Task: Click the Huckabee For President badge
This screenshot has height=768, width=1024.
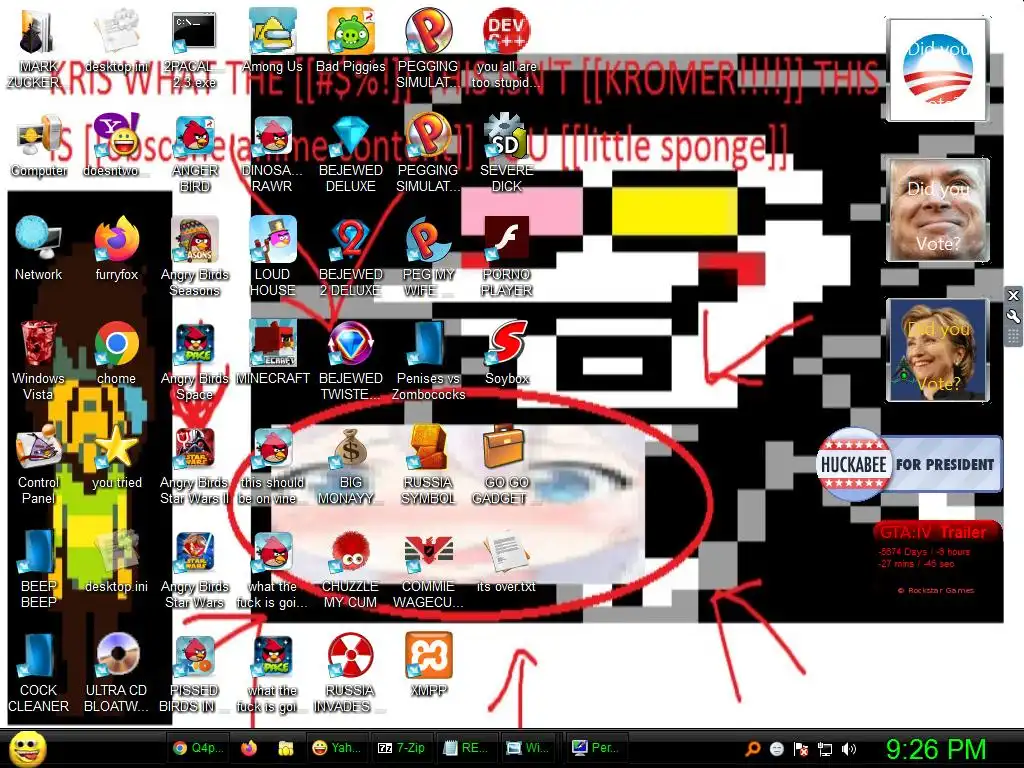Action: coord(908,464)
